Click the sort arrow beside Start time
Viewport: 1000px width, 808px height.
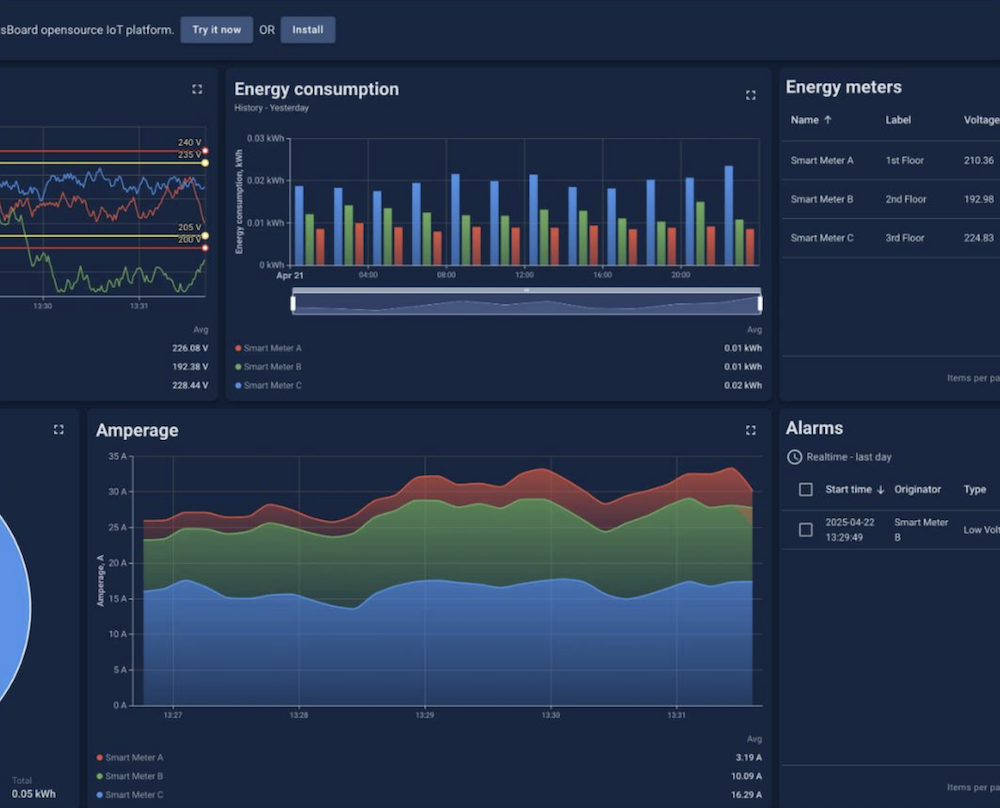tap(881, 490)
